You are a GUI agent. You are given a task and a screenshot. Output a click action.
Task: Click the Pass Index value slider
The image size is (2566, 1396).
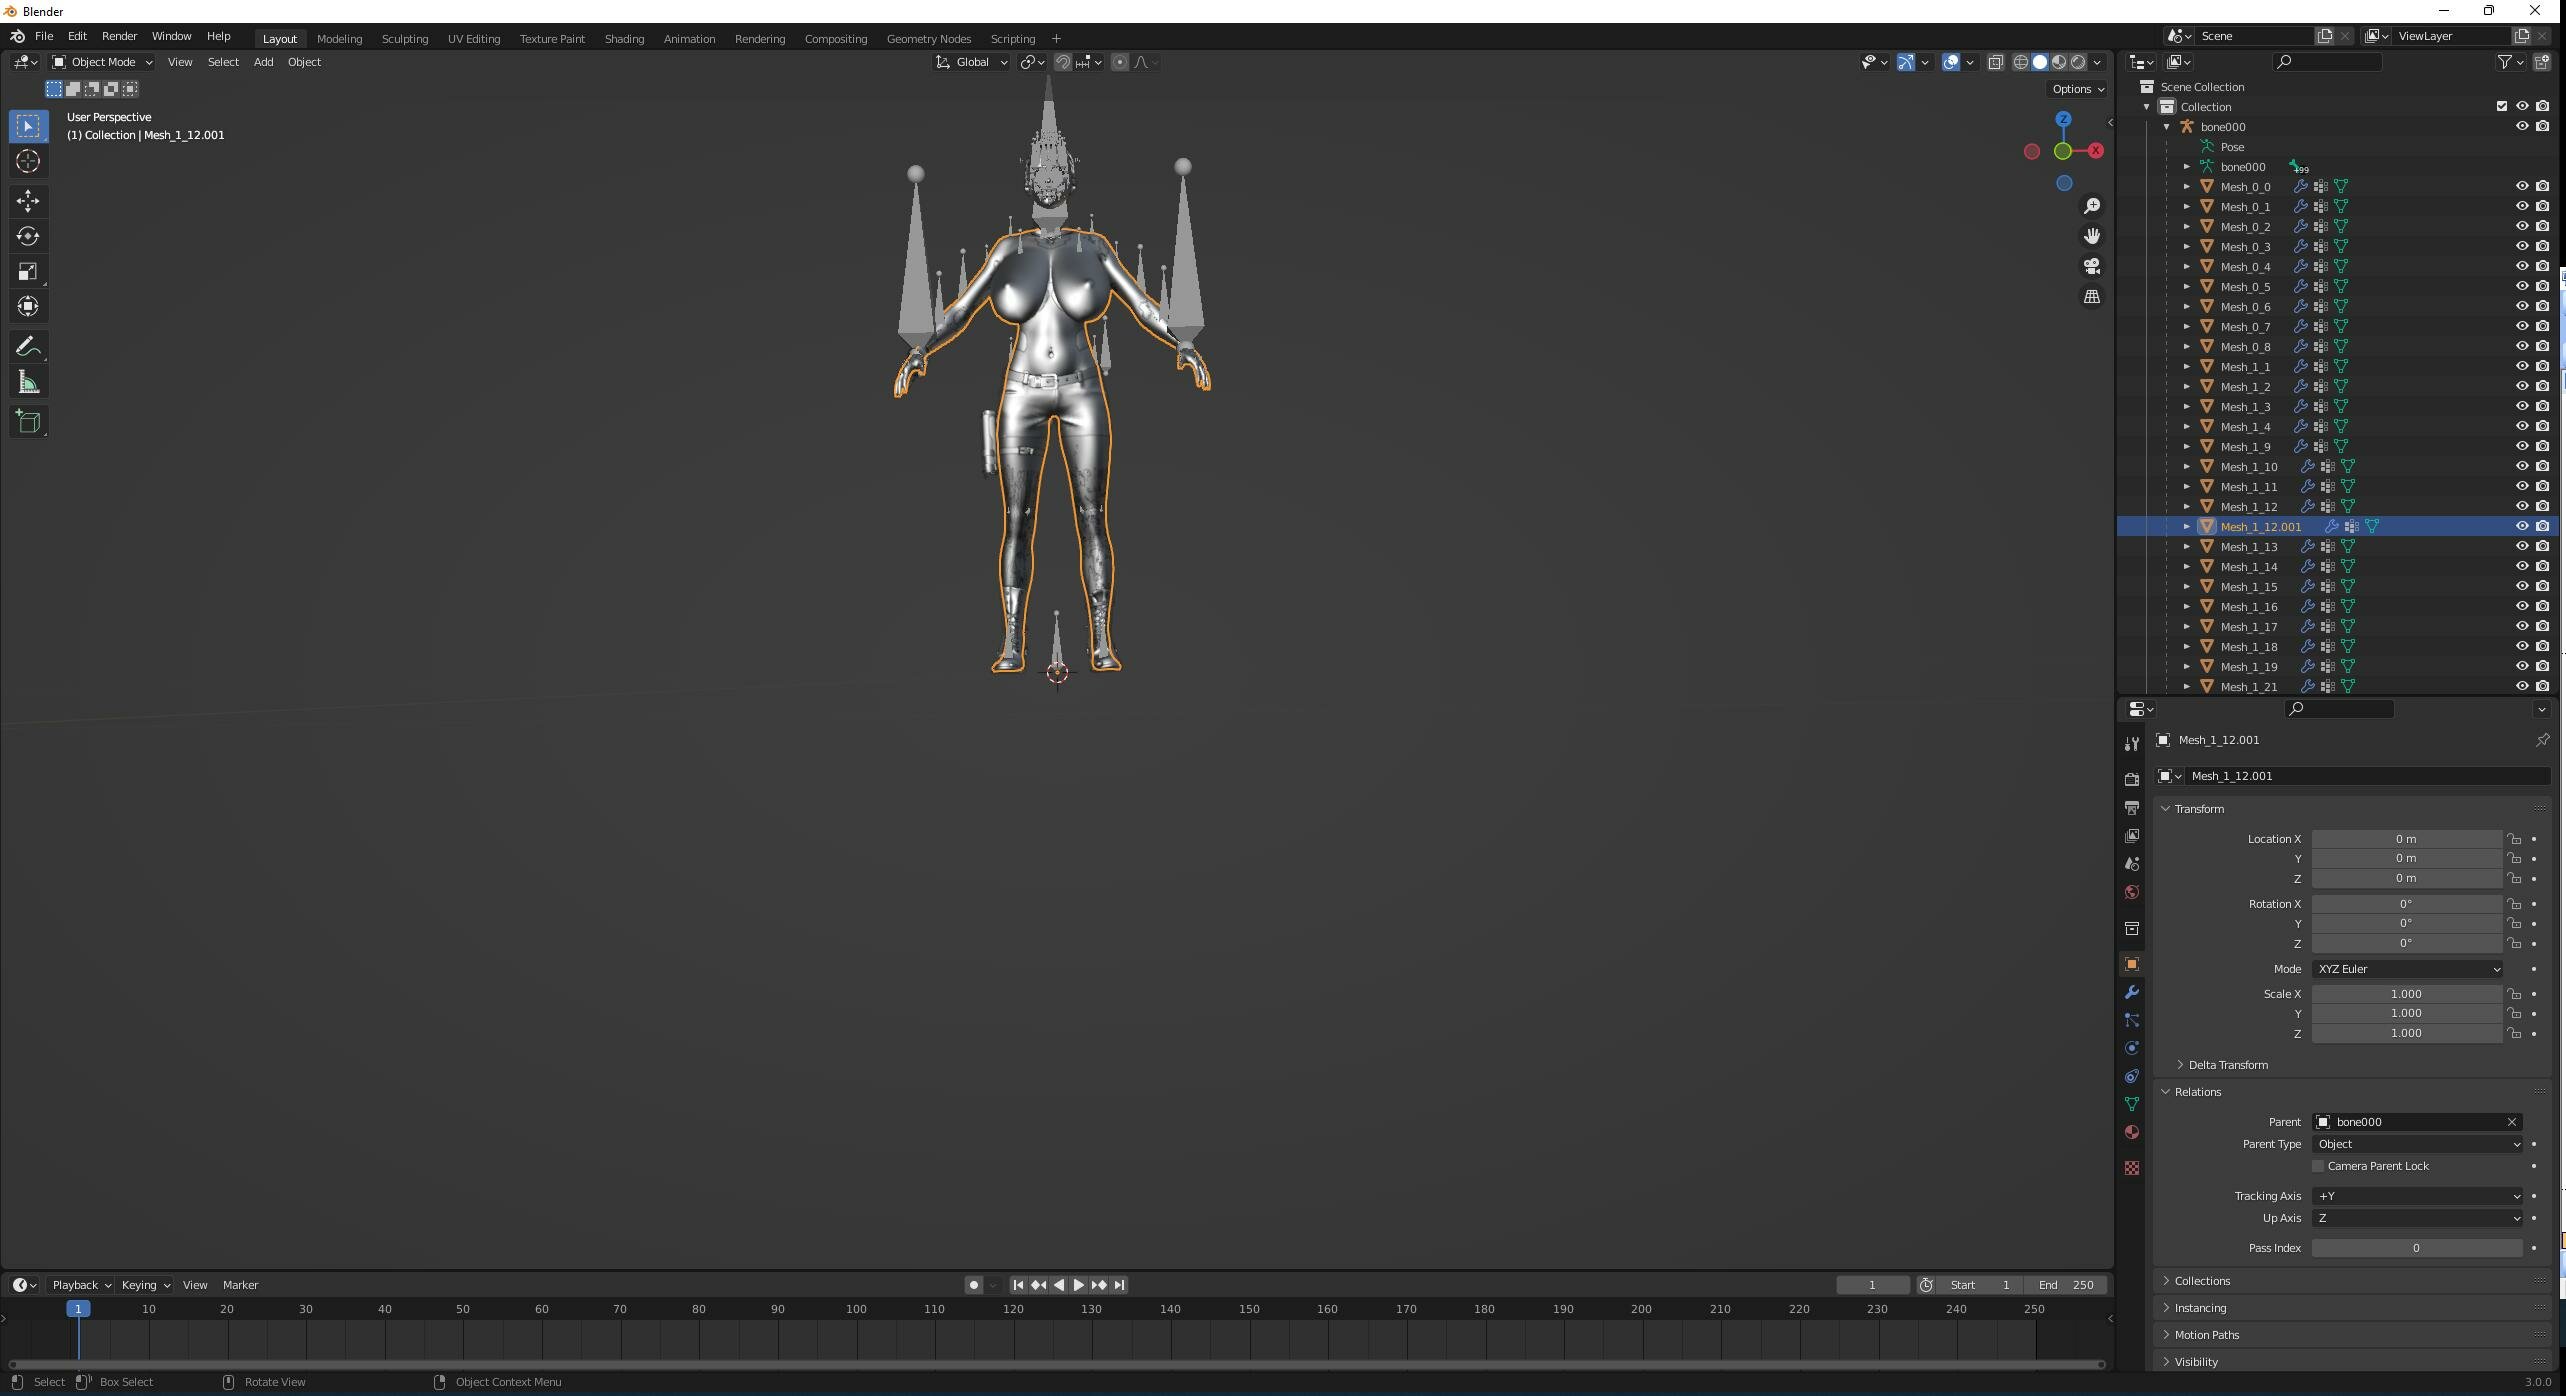coord(2416,1248)
